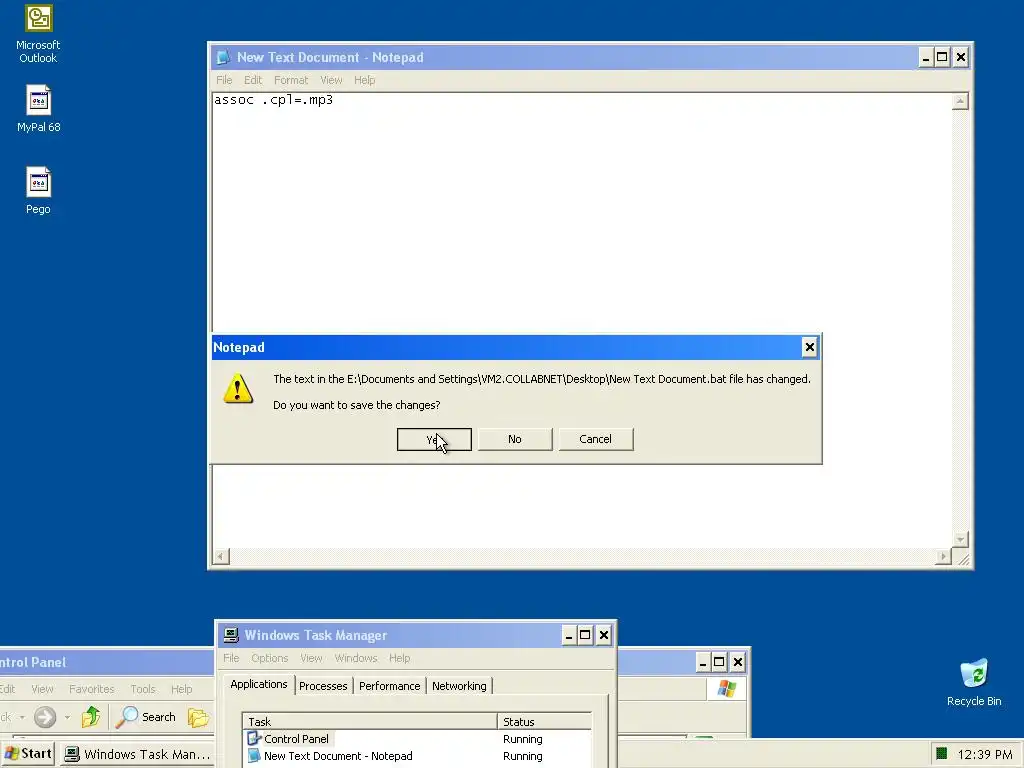Screen dimensions: 1024x768
Task: Click the Task Manager title bar icon
Action: tap(231, 635)
